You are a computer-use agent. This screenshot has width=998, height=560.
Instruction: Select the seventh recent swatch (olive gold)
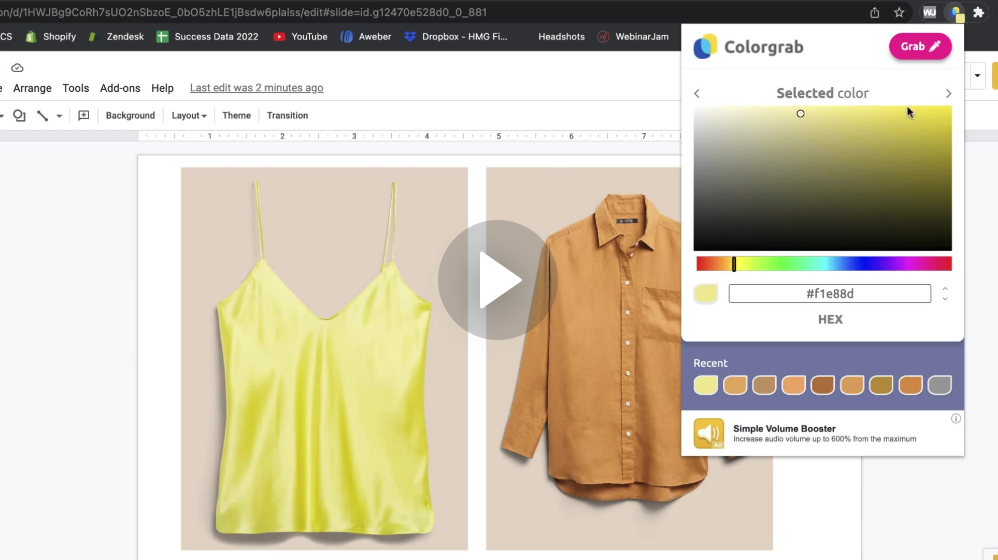[x=882, y=385]
